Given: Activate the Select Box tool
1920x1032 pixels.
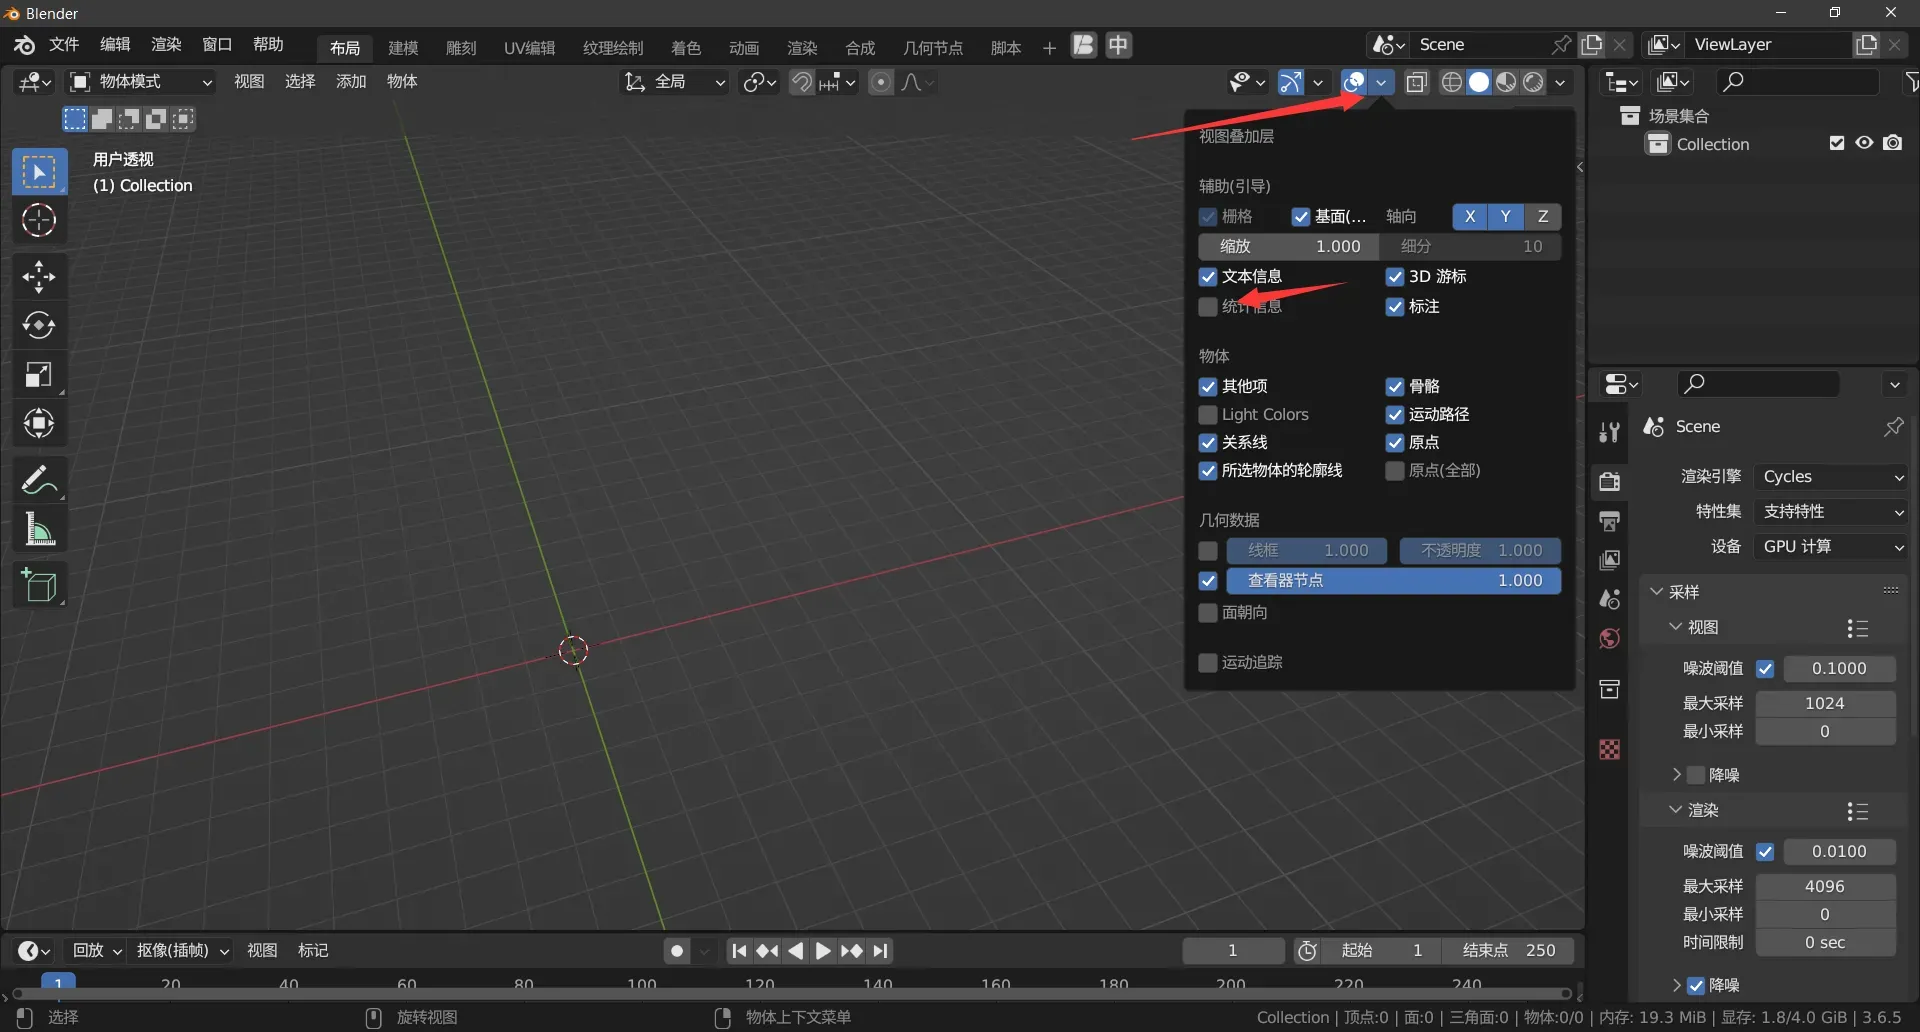Looking at the screenshot, I should [x=39, y=172].
